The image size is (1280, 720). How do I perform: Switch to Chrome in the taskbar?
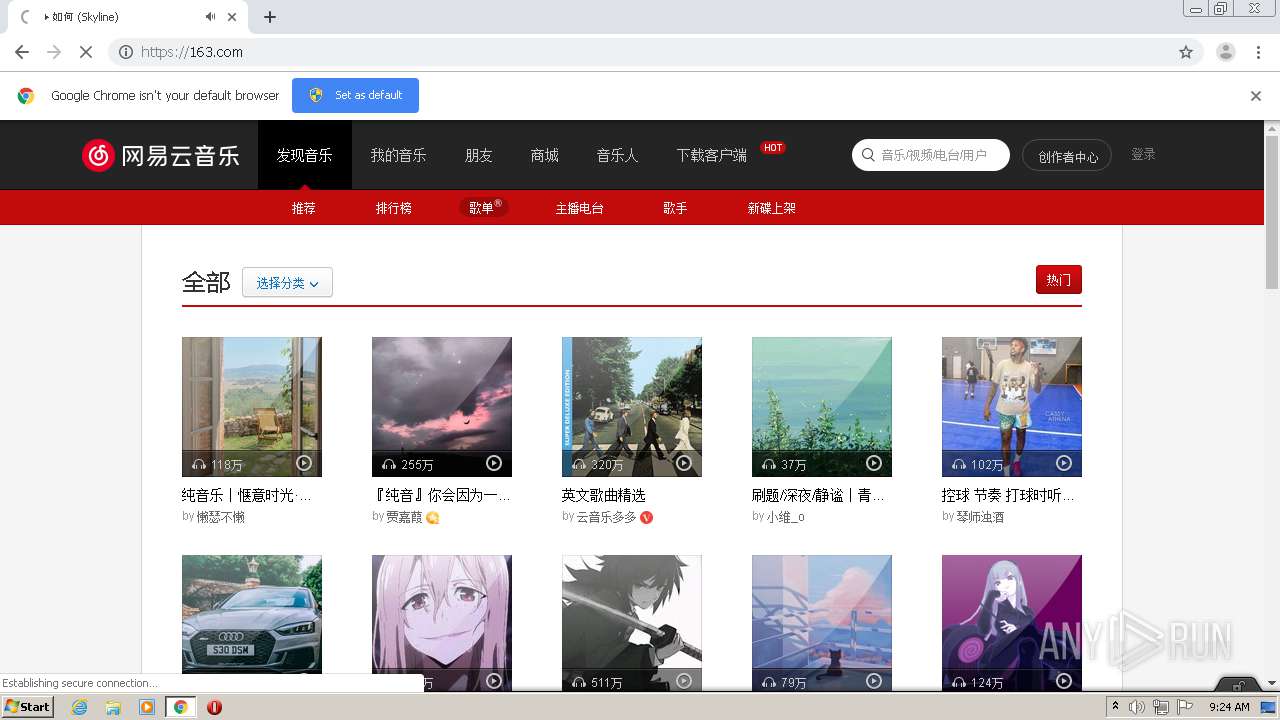(180, 707)
